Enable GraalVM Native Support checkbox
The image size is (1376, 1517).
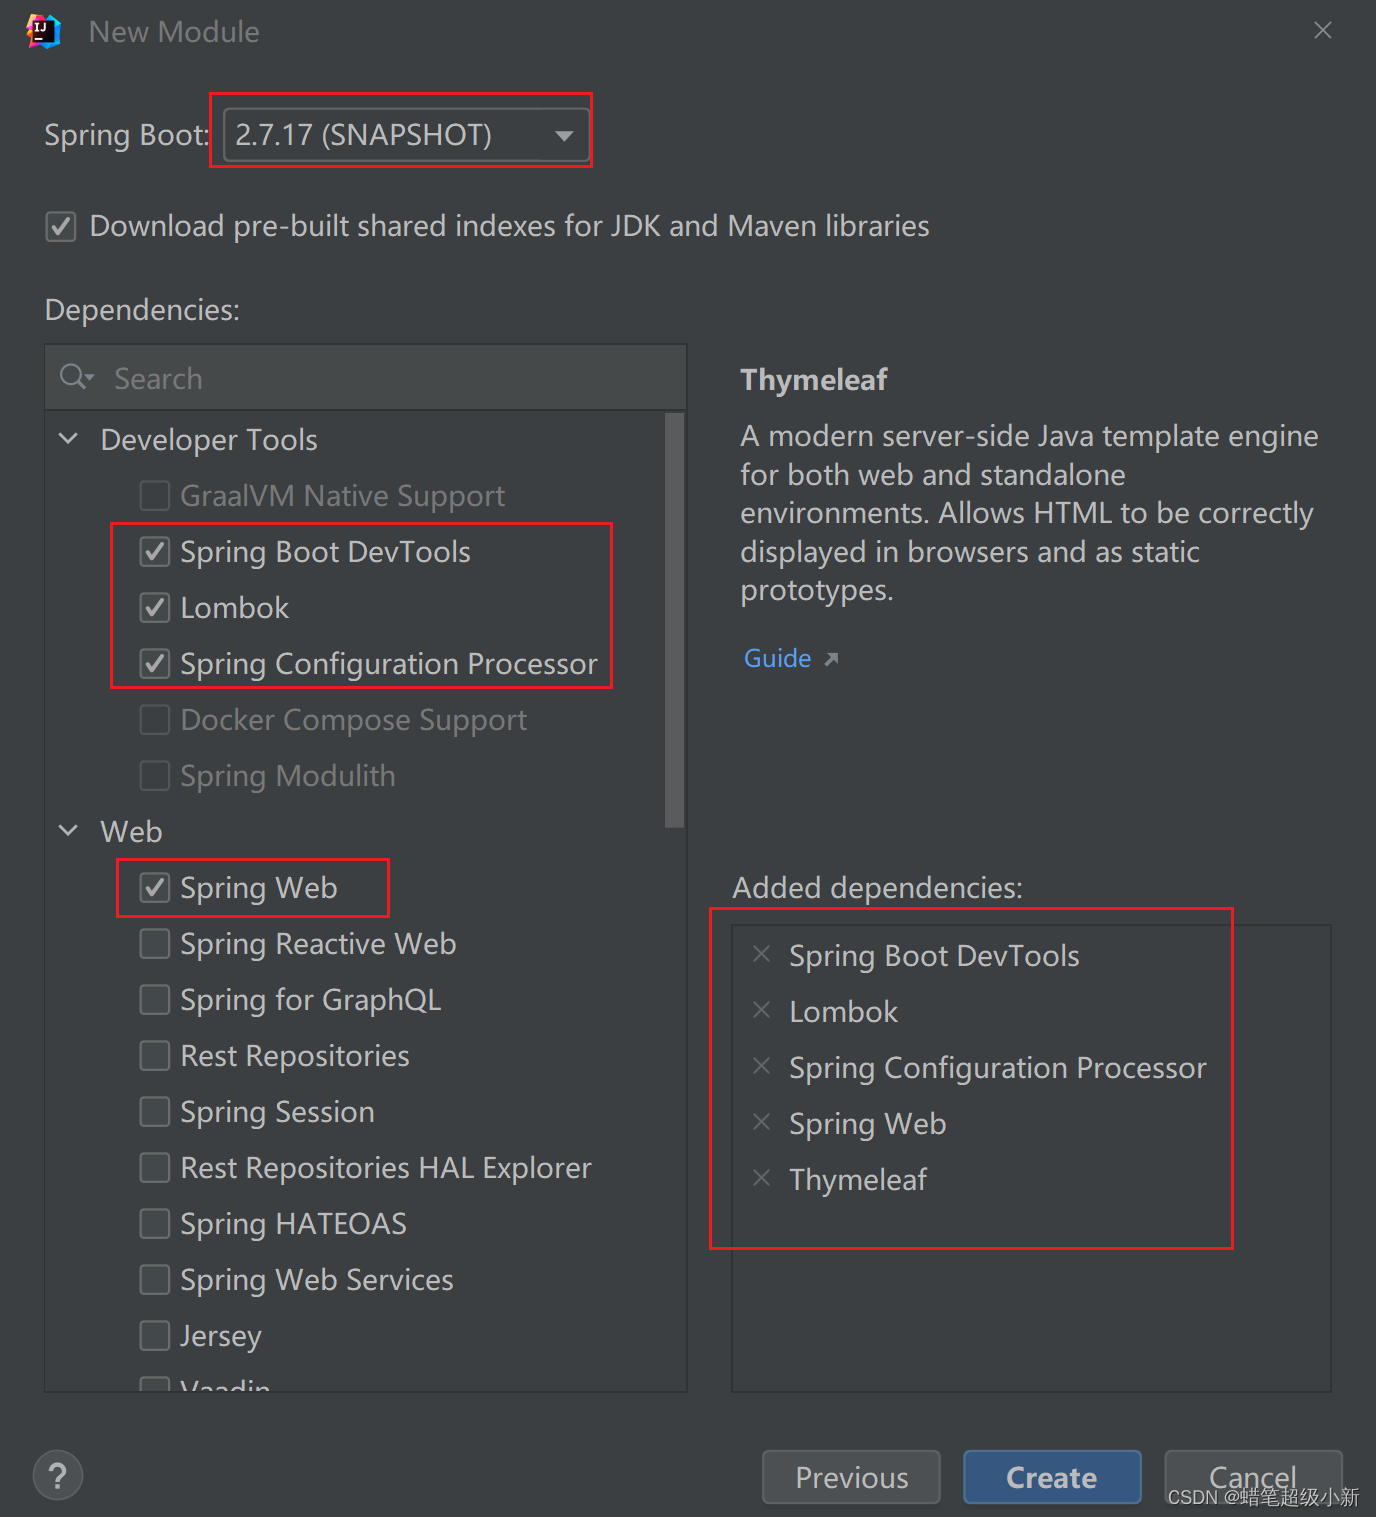(155, 495)
